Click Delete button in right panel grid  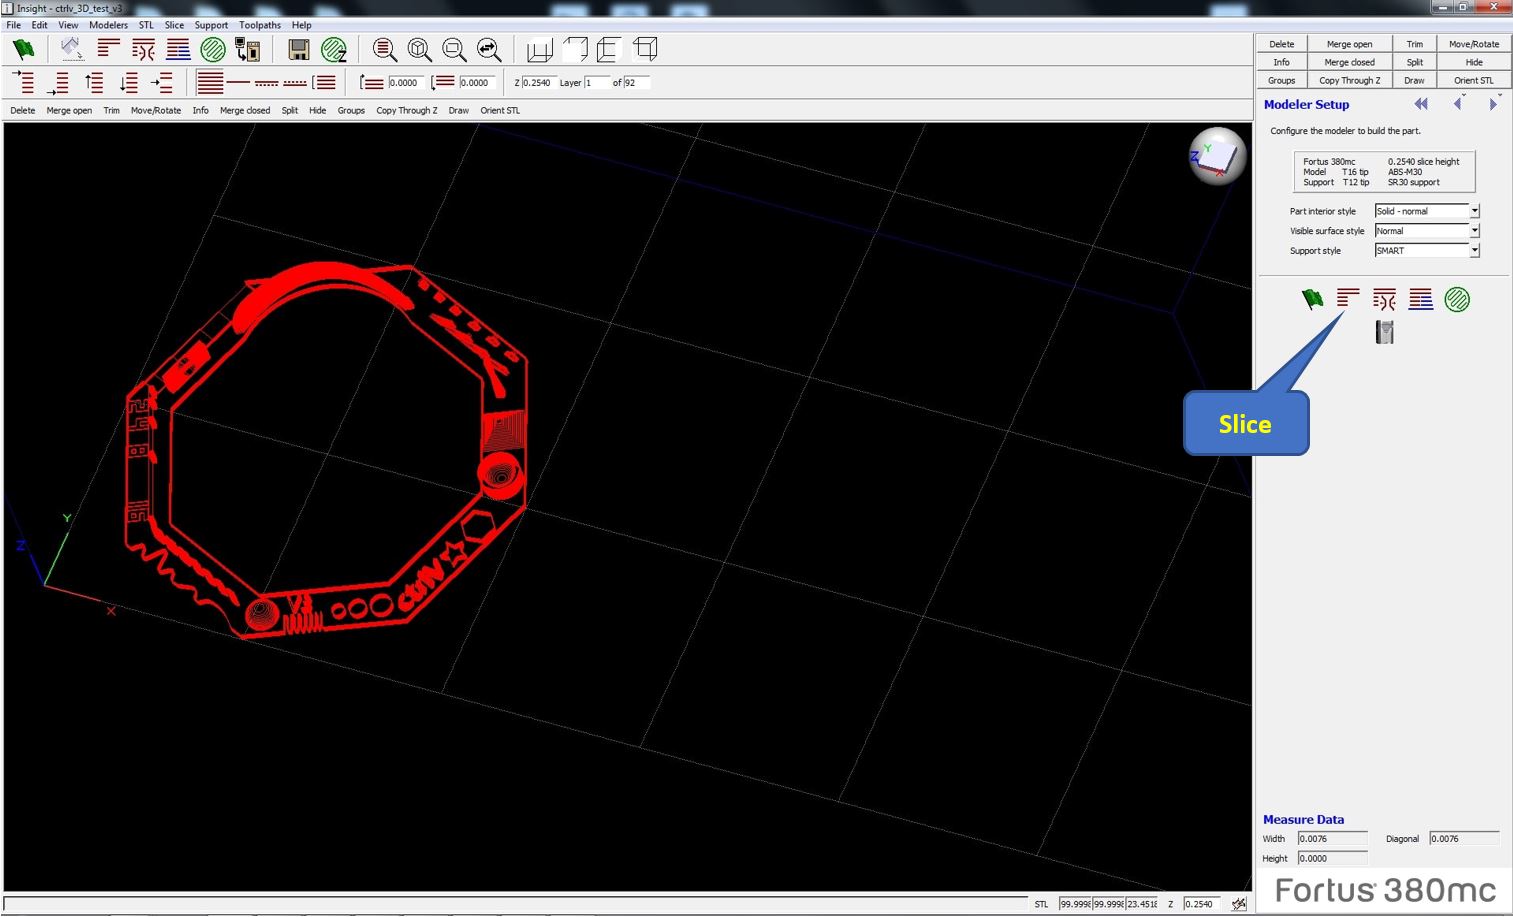point(1282,44)
